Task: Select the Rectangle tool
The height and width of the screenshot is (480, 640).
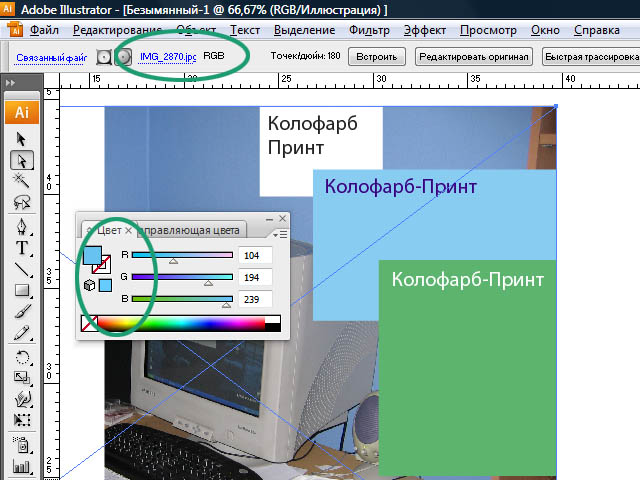Action: (21, 291)
